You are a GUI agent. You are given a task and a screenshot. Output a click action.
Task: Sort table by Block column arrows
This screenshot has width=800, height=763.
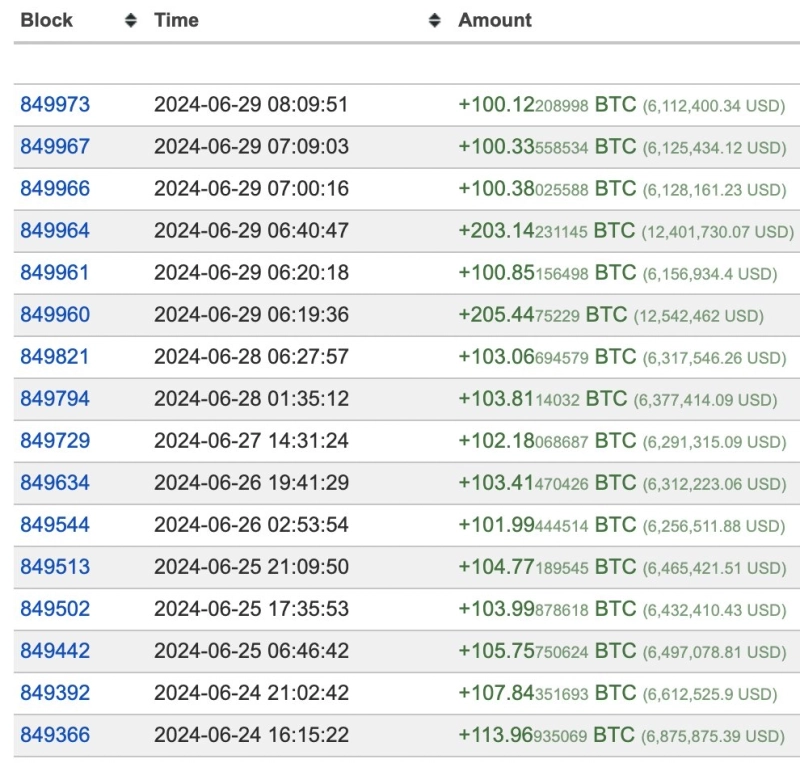(x=130, y=21)
